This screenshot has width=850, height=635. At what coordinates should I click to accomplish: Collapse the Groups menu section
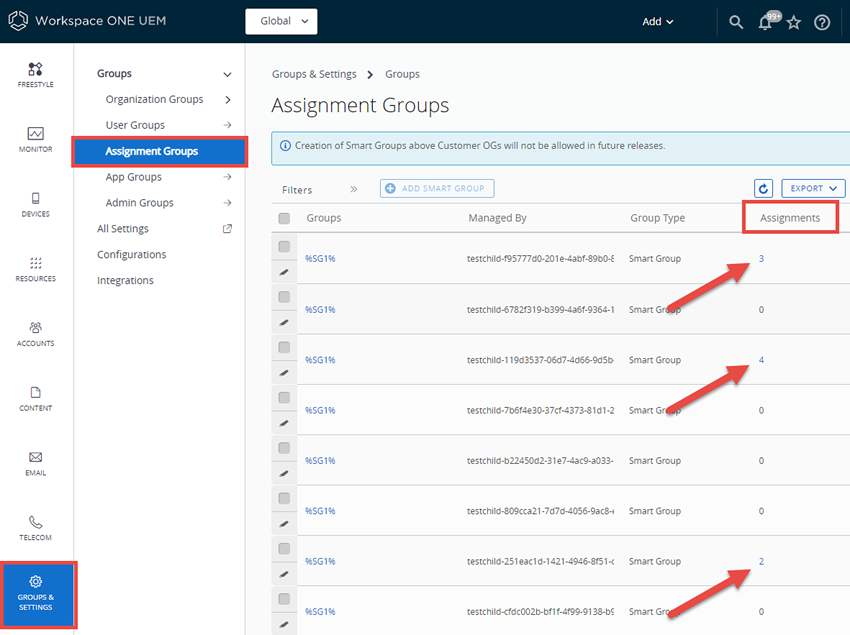(x=227, y=74)
